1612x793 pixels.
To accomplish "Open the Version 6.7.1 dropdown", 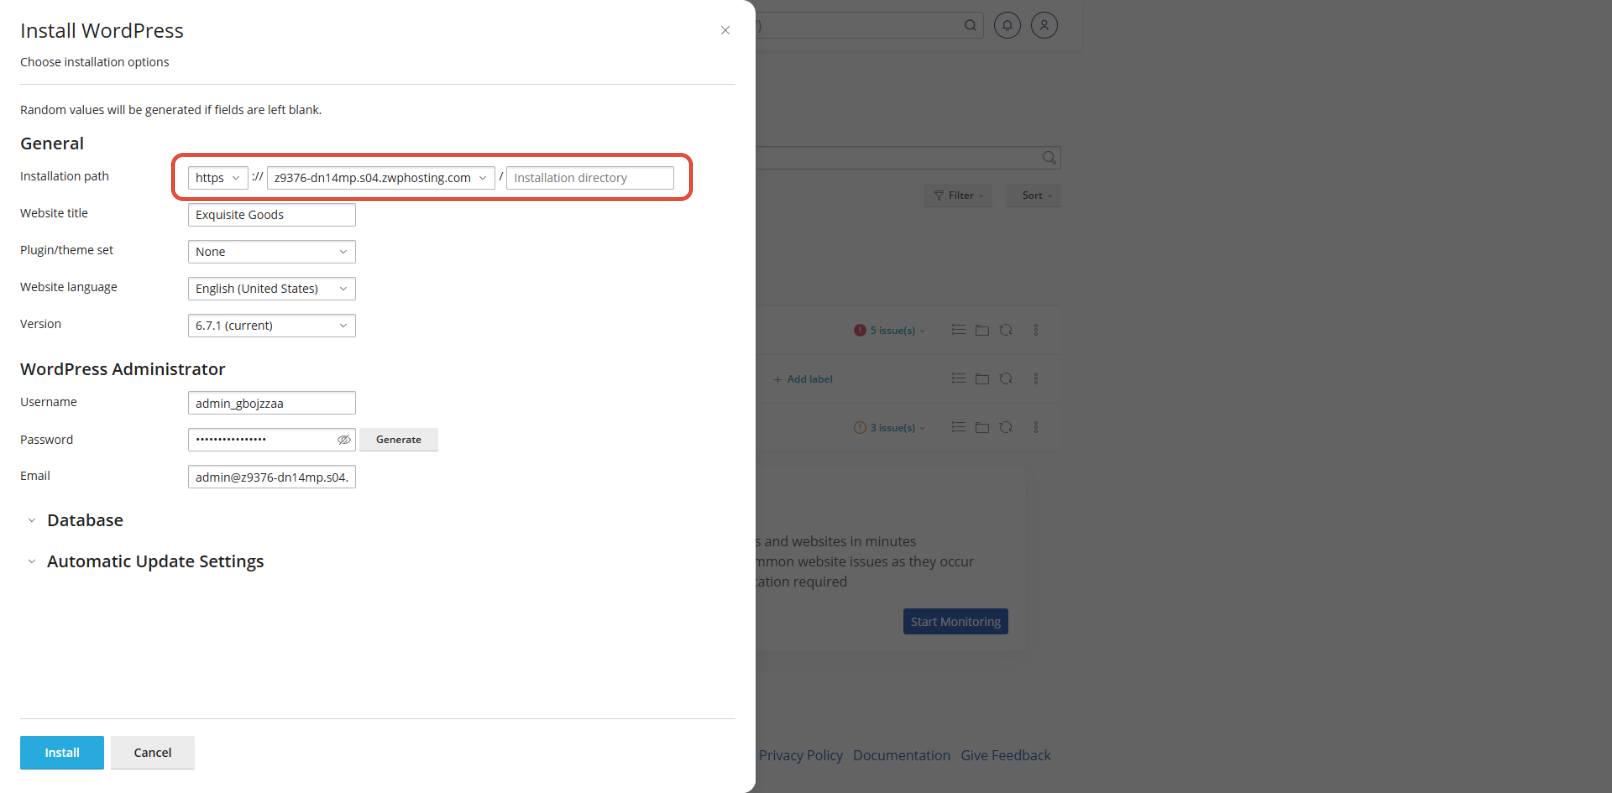I will click(272, 326).
